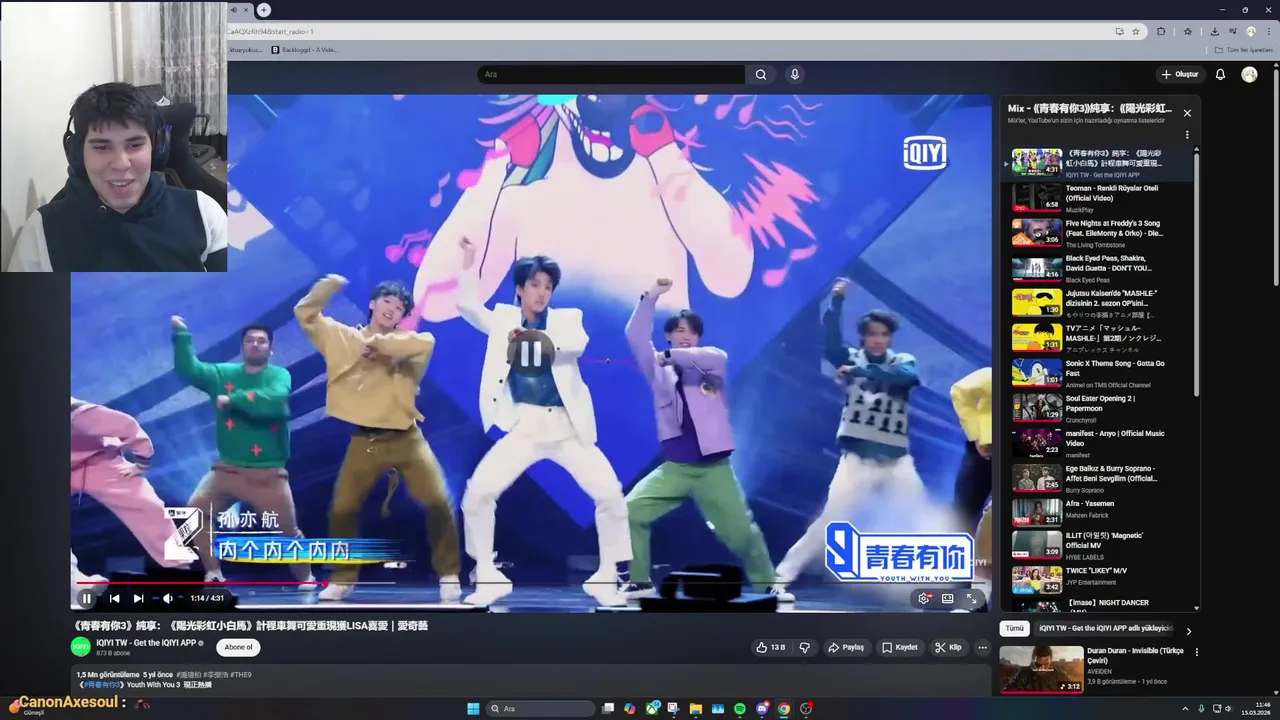Share the video via Paylaş button
Image resolution: width=1280 pixels, height=720 pixels.
click(x=846, y=647)
